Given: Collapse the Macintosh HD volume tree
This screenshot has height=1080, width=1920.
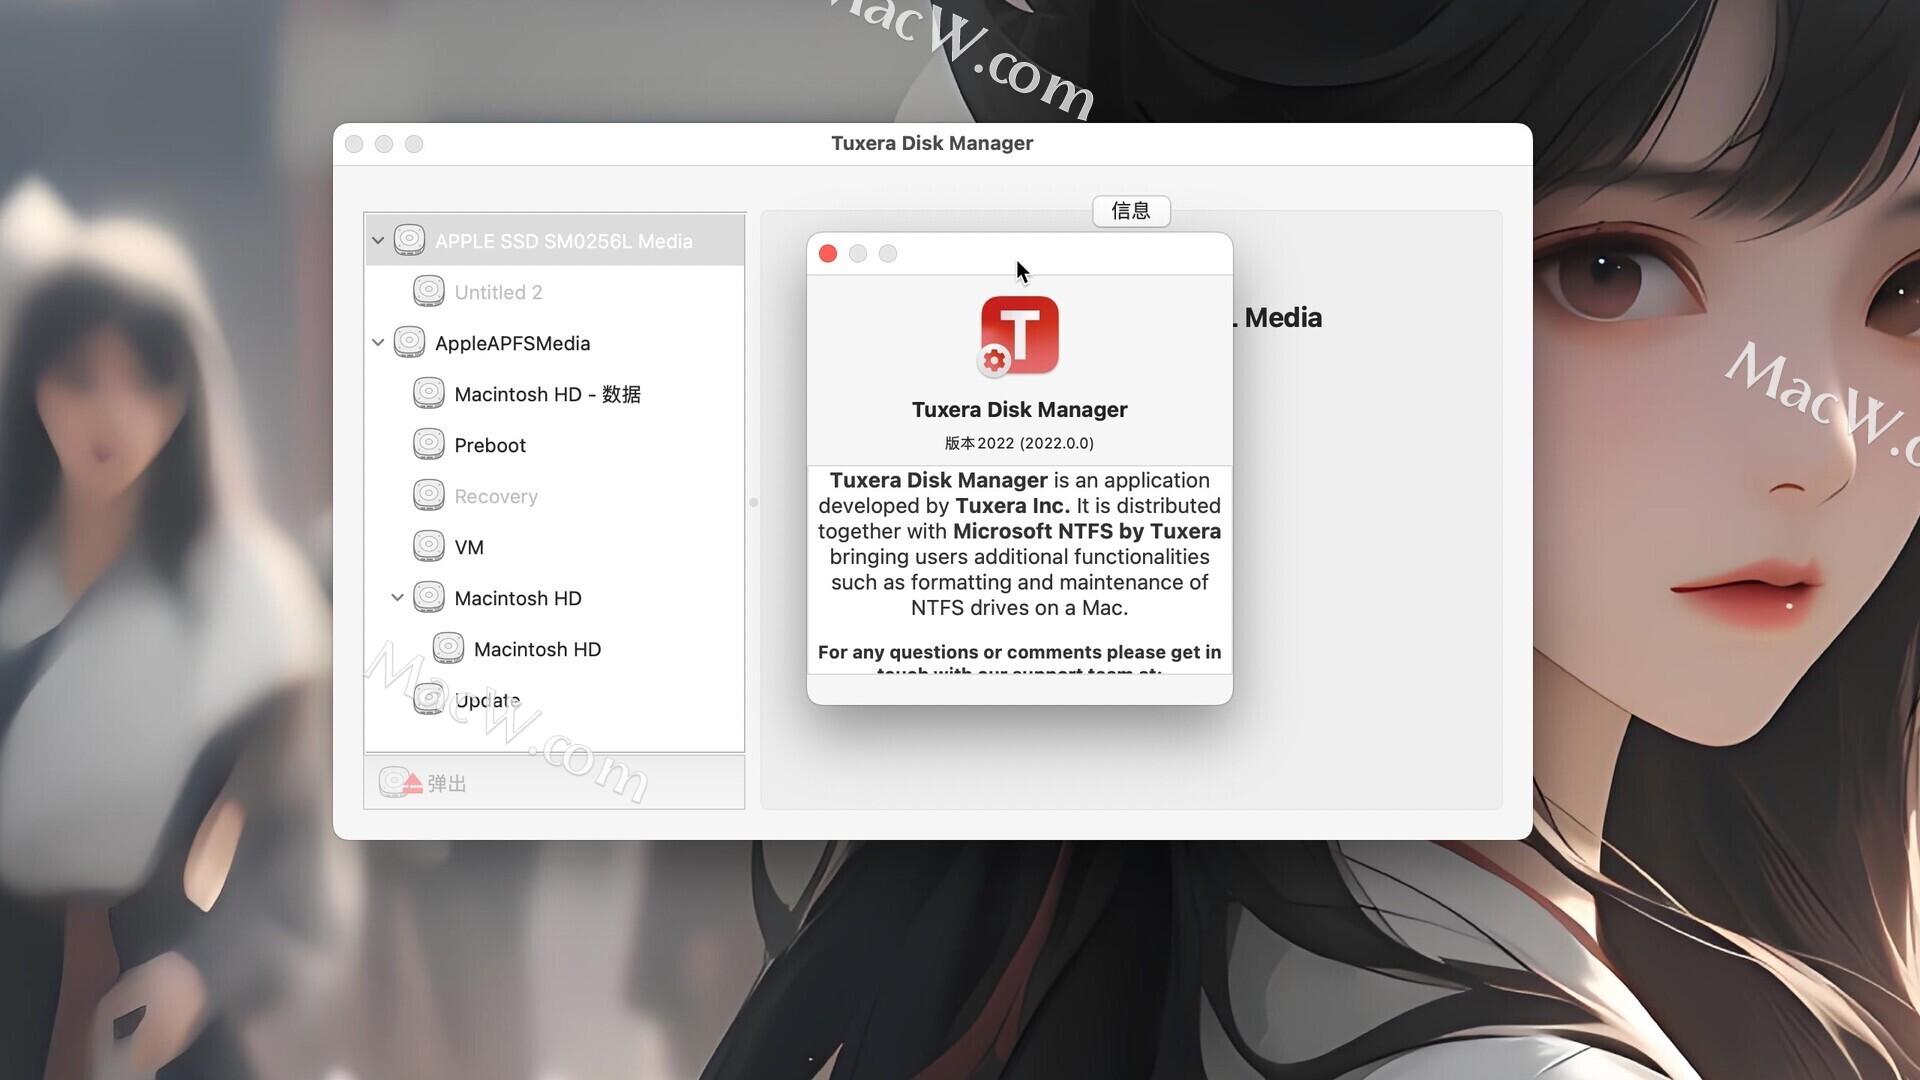Looking at the screenshot, I should pos(398,596).
